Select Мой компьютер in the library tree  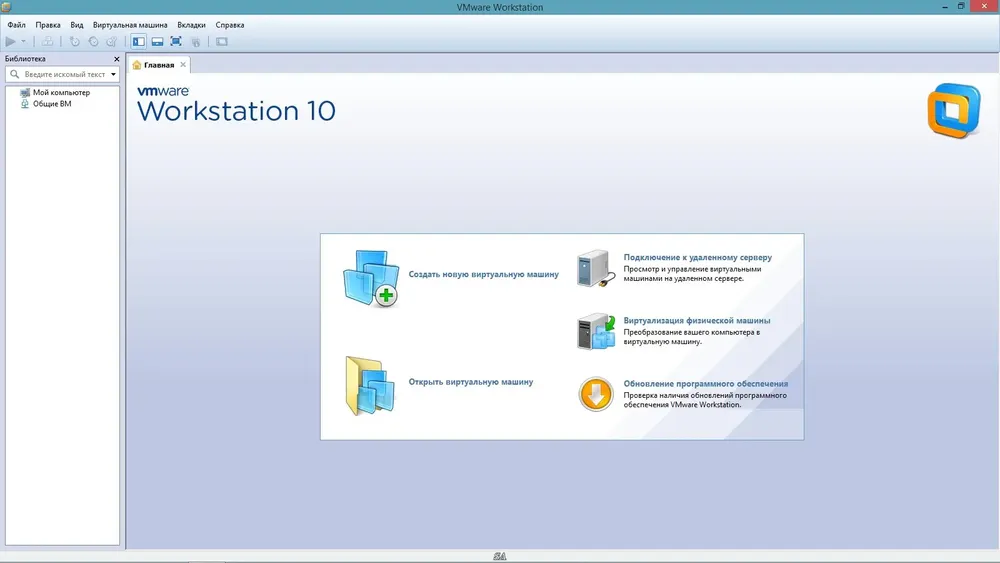(x=61, y=92)
